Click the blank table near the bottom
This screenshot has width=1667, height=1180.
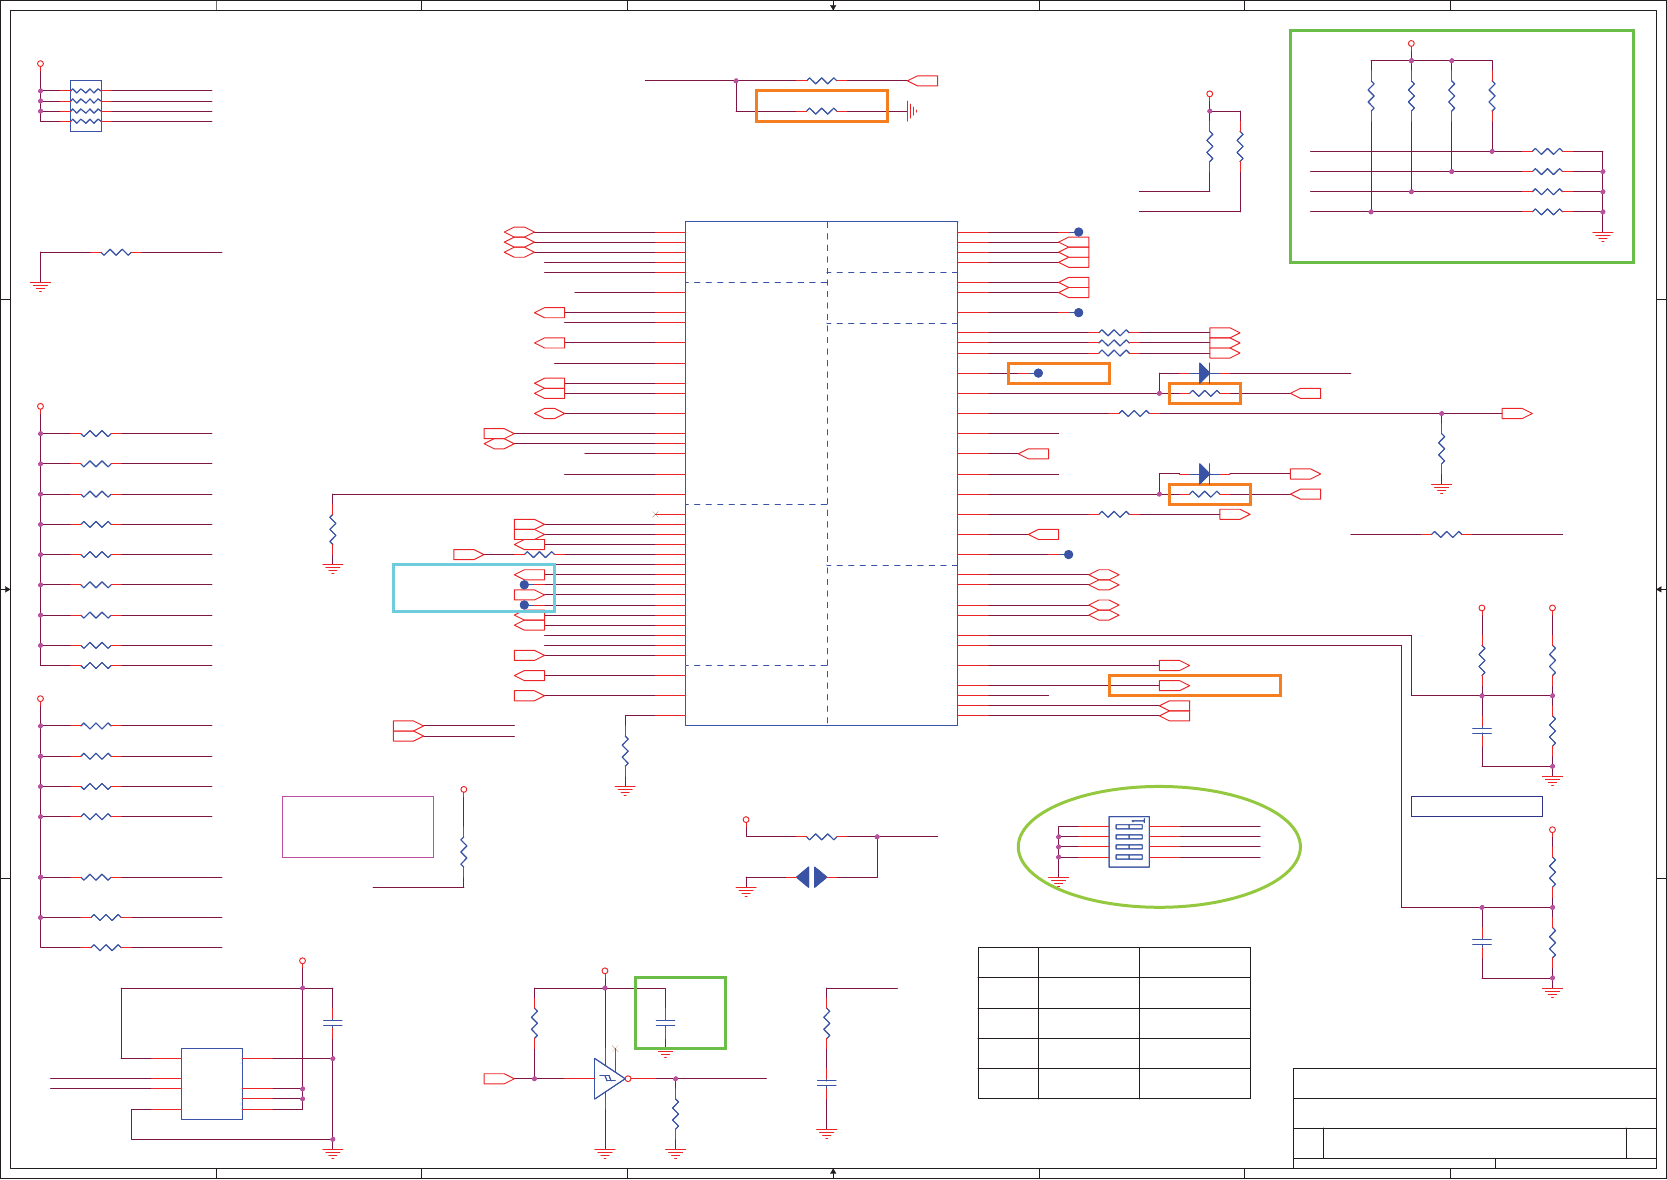tap(1114, 1023)
